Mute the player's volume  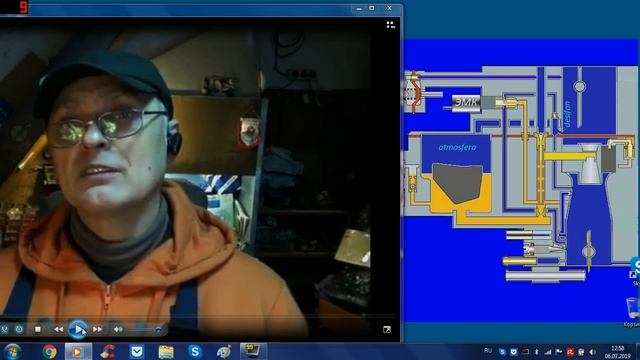coord(118,329)
